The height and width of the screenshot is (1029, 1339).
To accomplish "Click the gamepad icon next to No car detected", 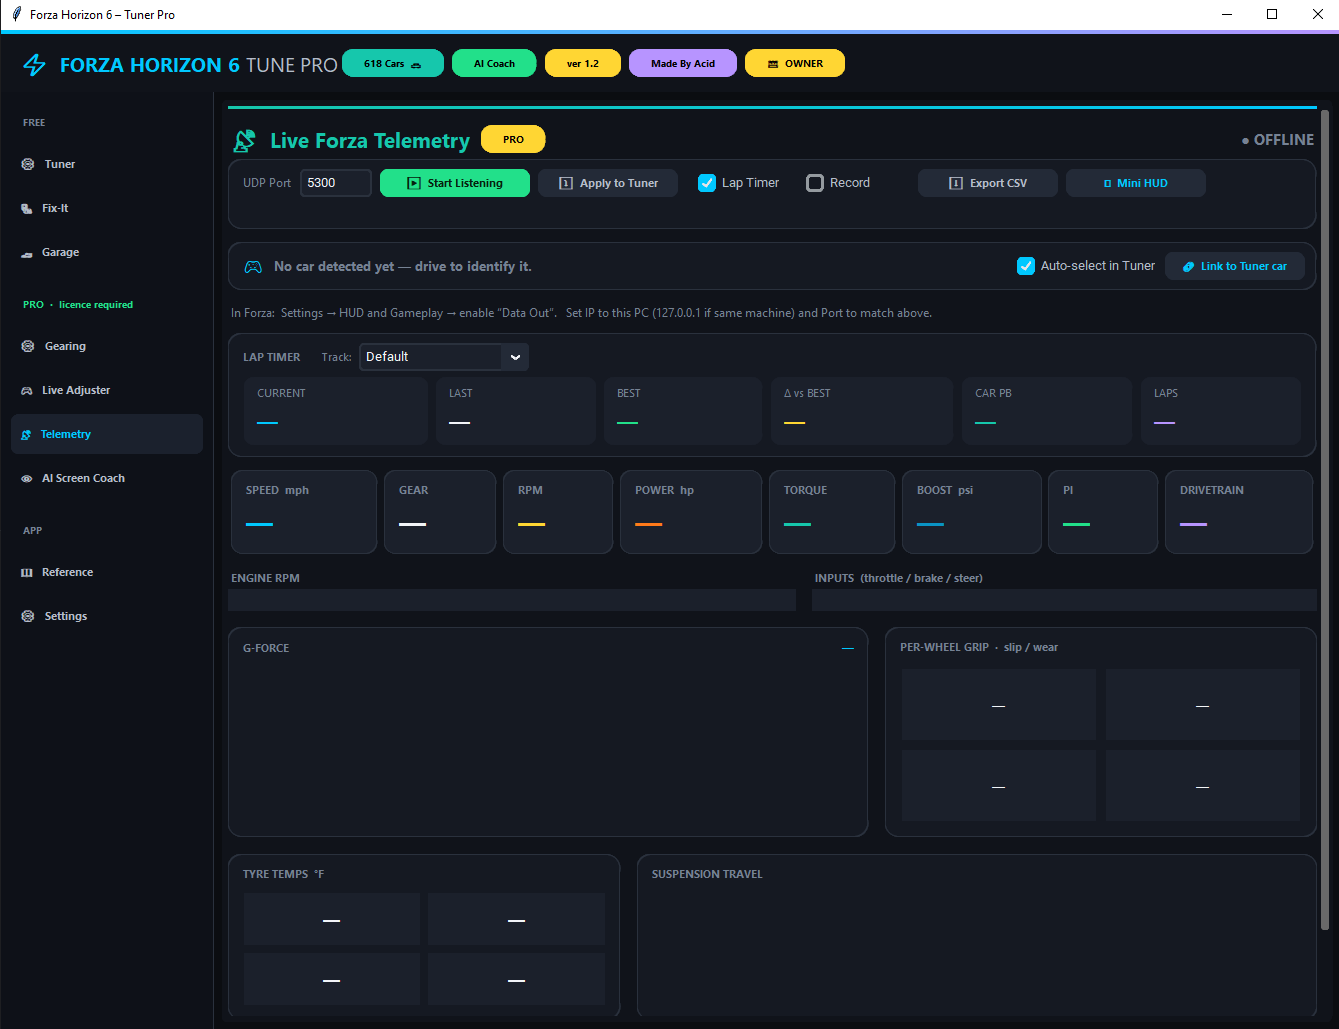I will coord(254,267).
